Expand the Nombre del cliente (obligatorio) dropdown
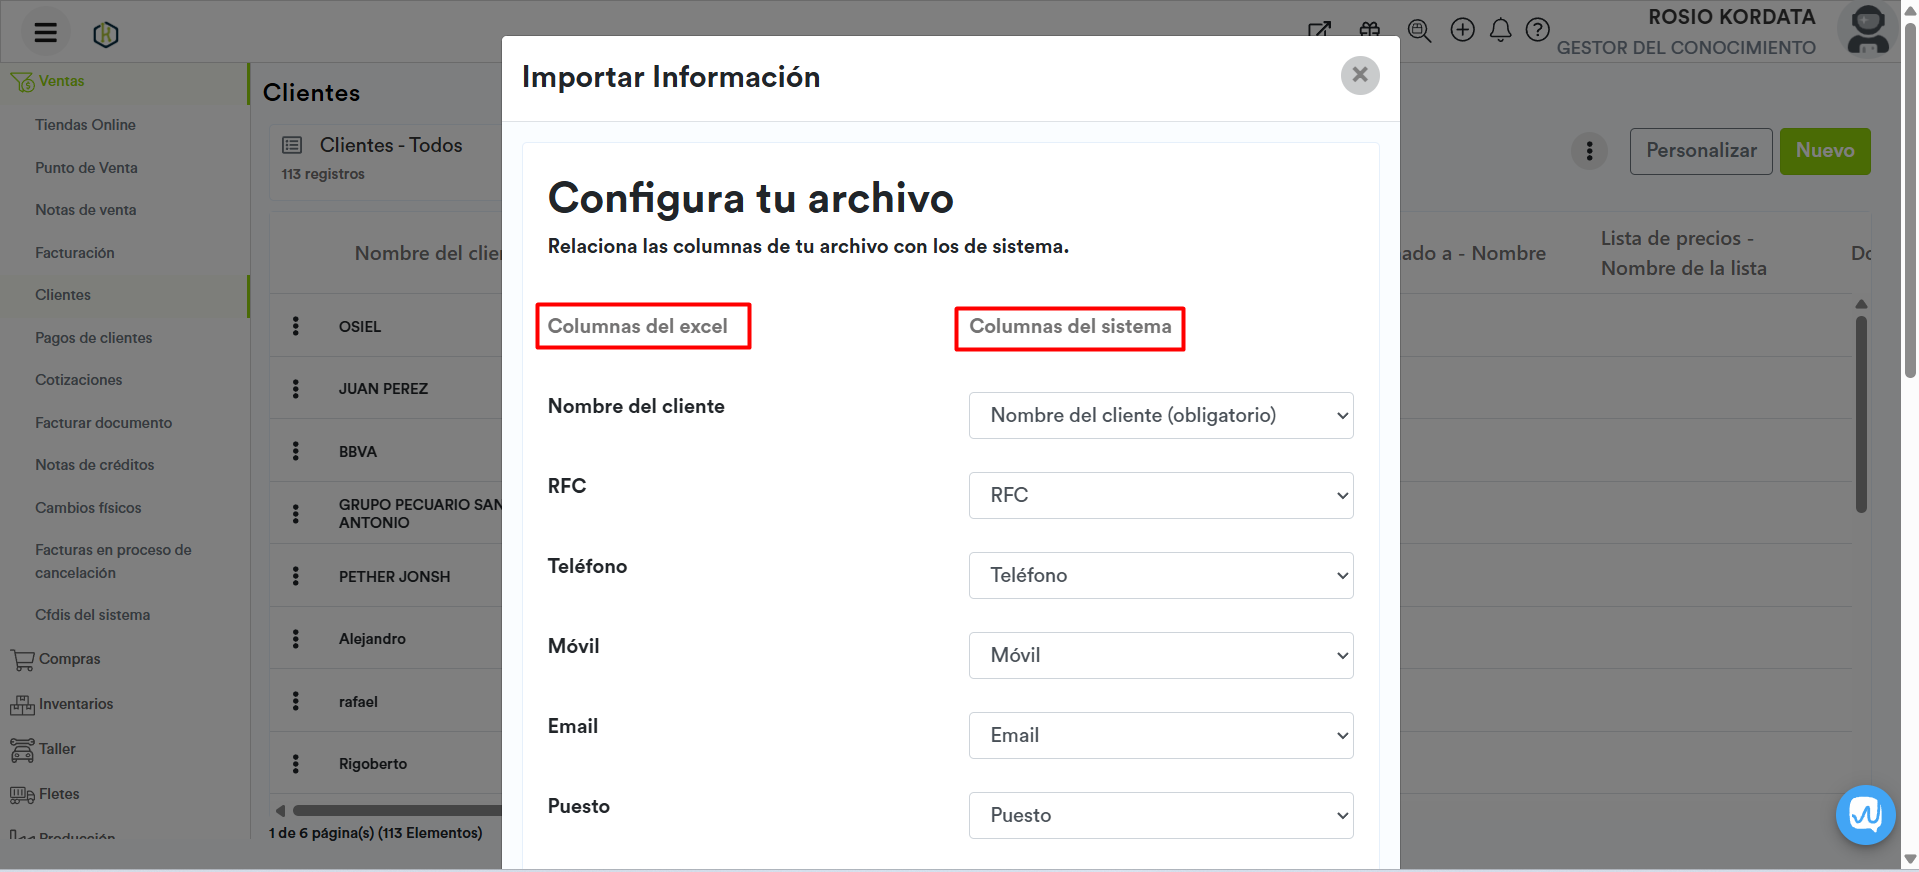1919x872 pixels. coord(1160,415)
